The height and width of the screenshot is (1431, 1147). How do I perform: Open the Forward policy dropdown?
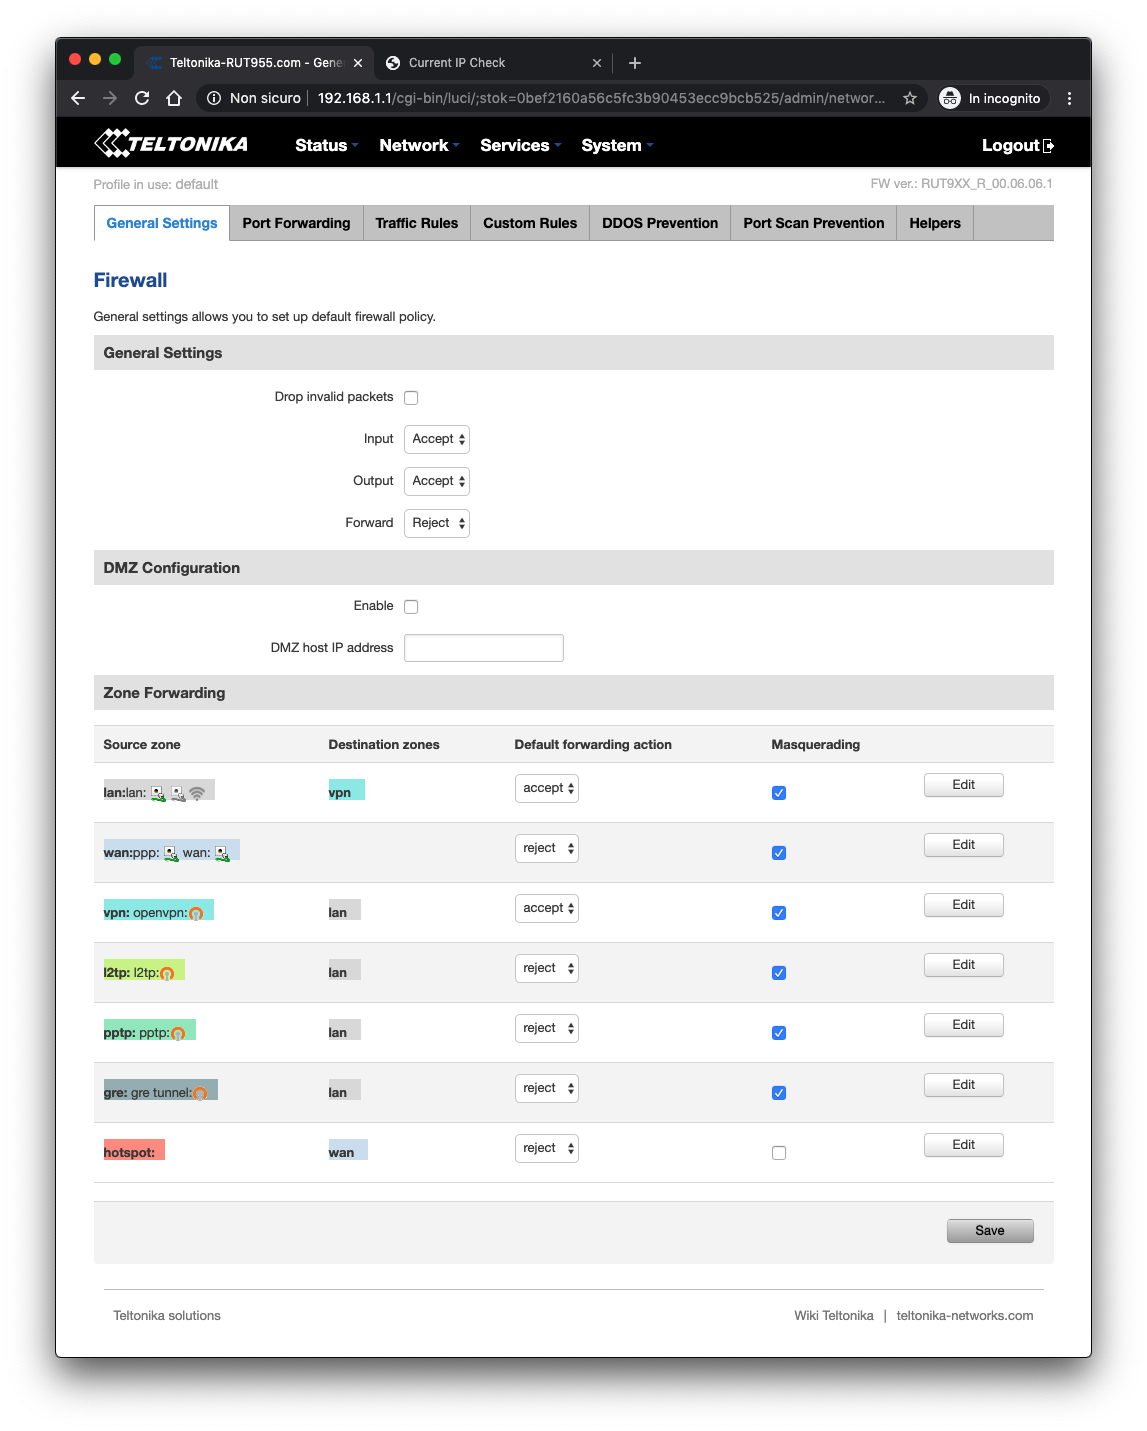pyautogui.click(x=437, y=523)
